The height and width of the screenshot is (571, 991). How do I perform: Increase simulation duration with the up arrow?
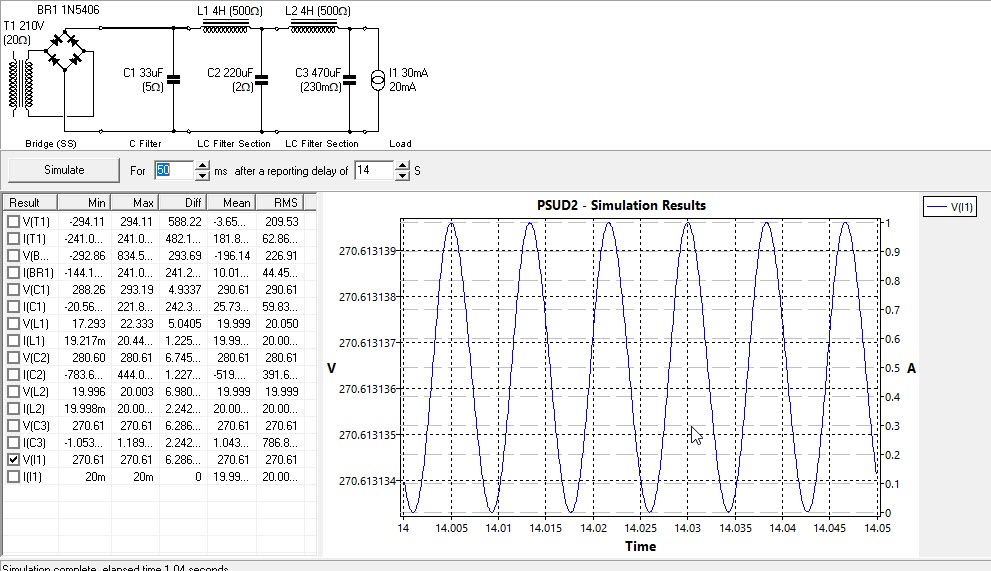tap(202, 165)
